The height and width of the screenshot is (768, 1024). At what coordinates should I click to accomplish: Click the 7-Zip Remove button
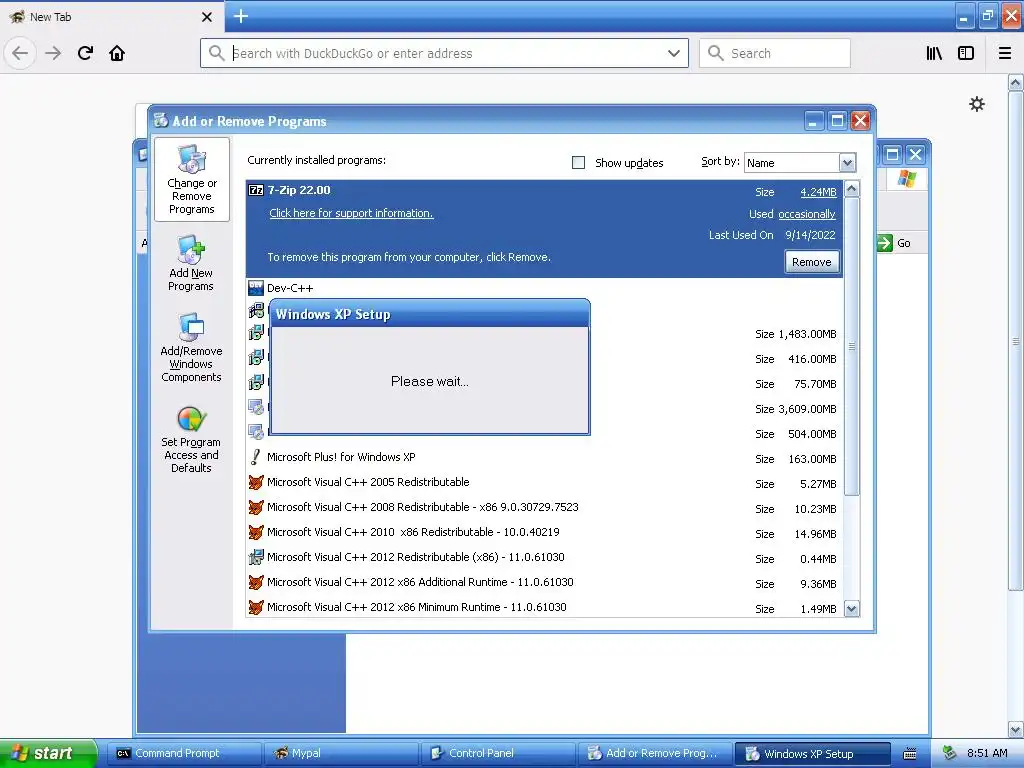[812, 262]
